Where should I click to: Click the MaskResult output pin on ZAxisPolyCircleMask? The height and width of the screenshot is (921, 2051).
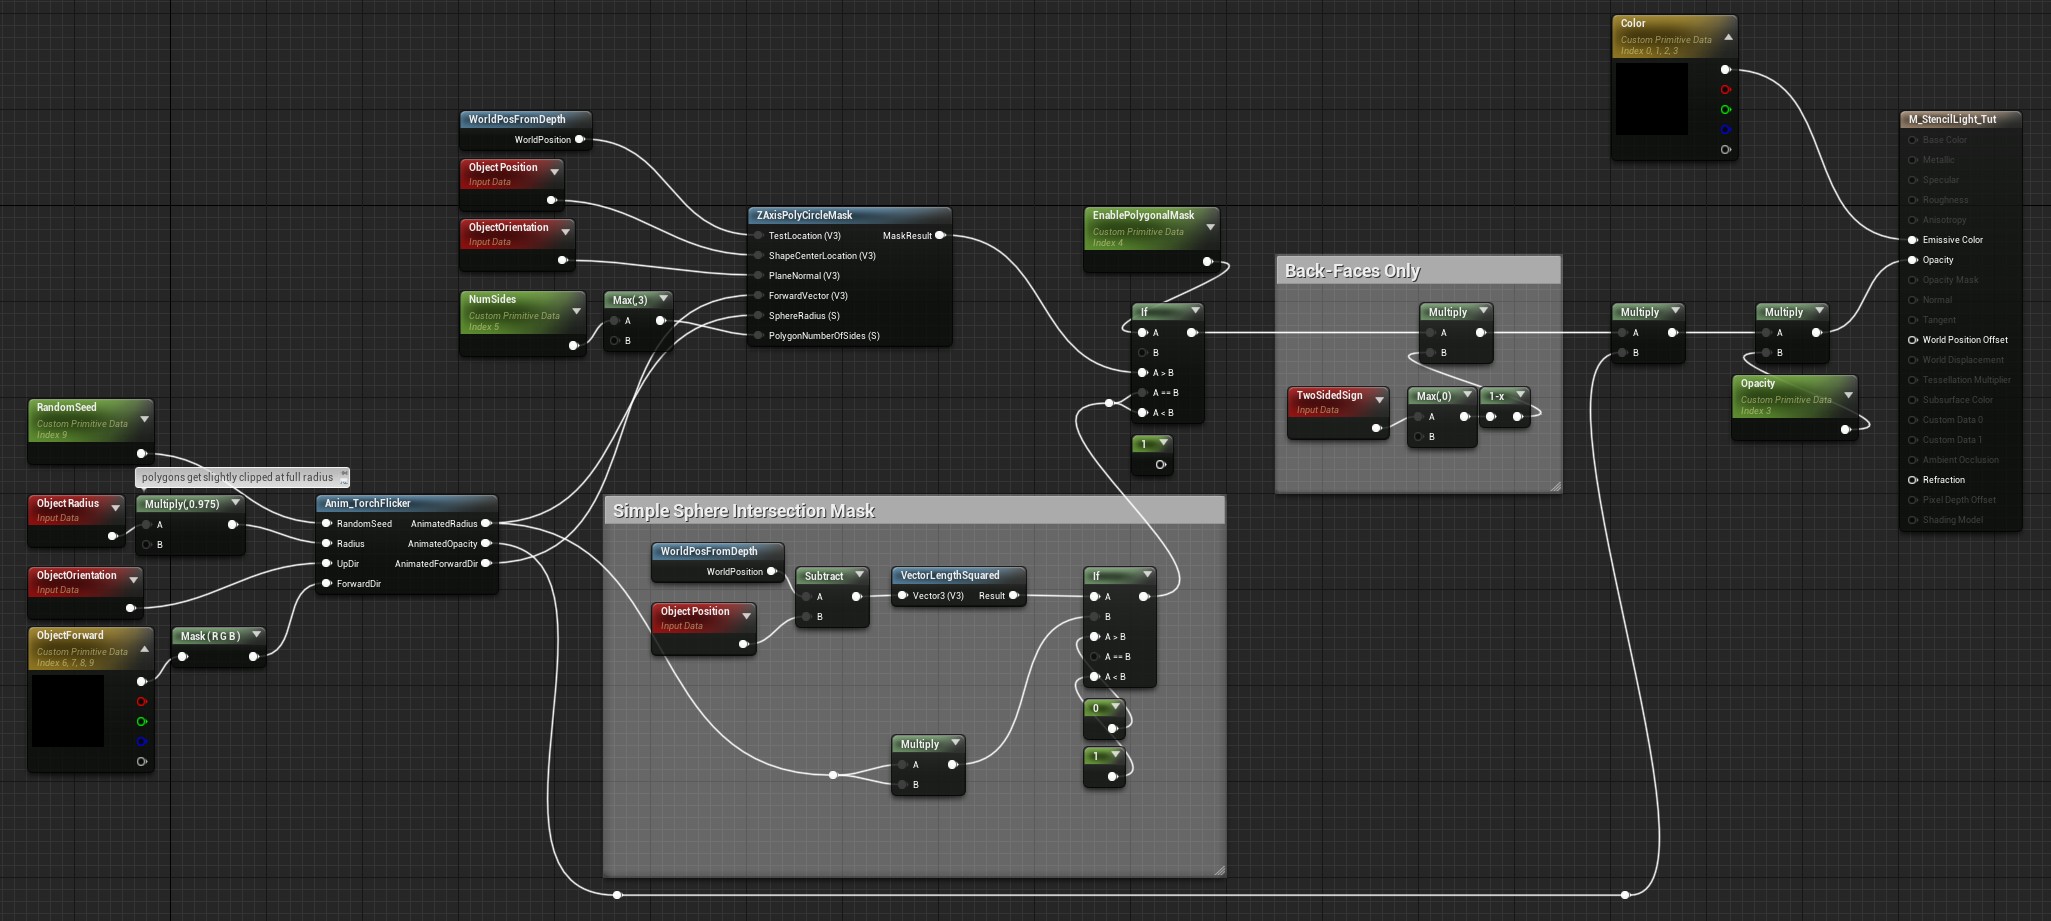939,236
